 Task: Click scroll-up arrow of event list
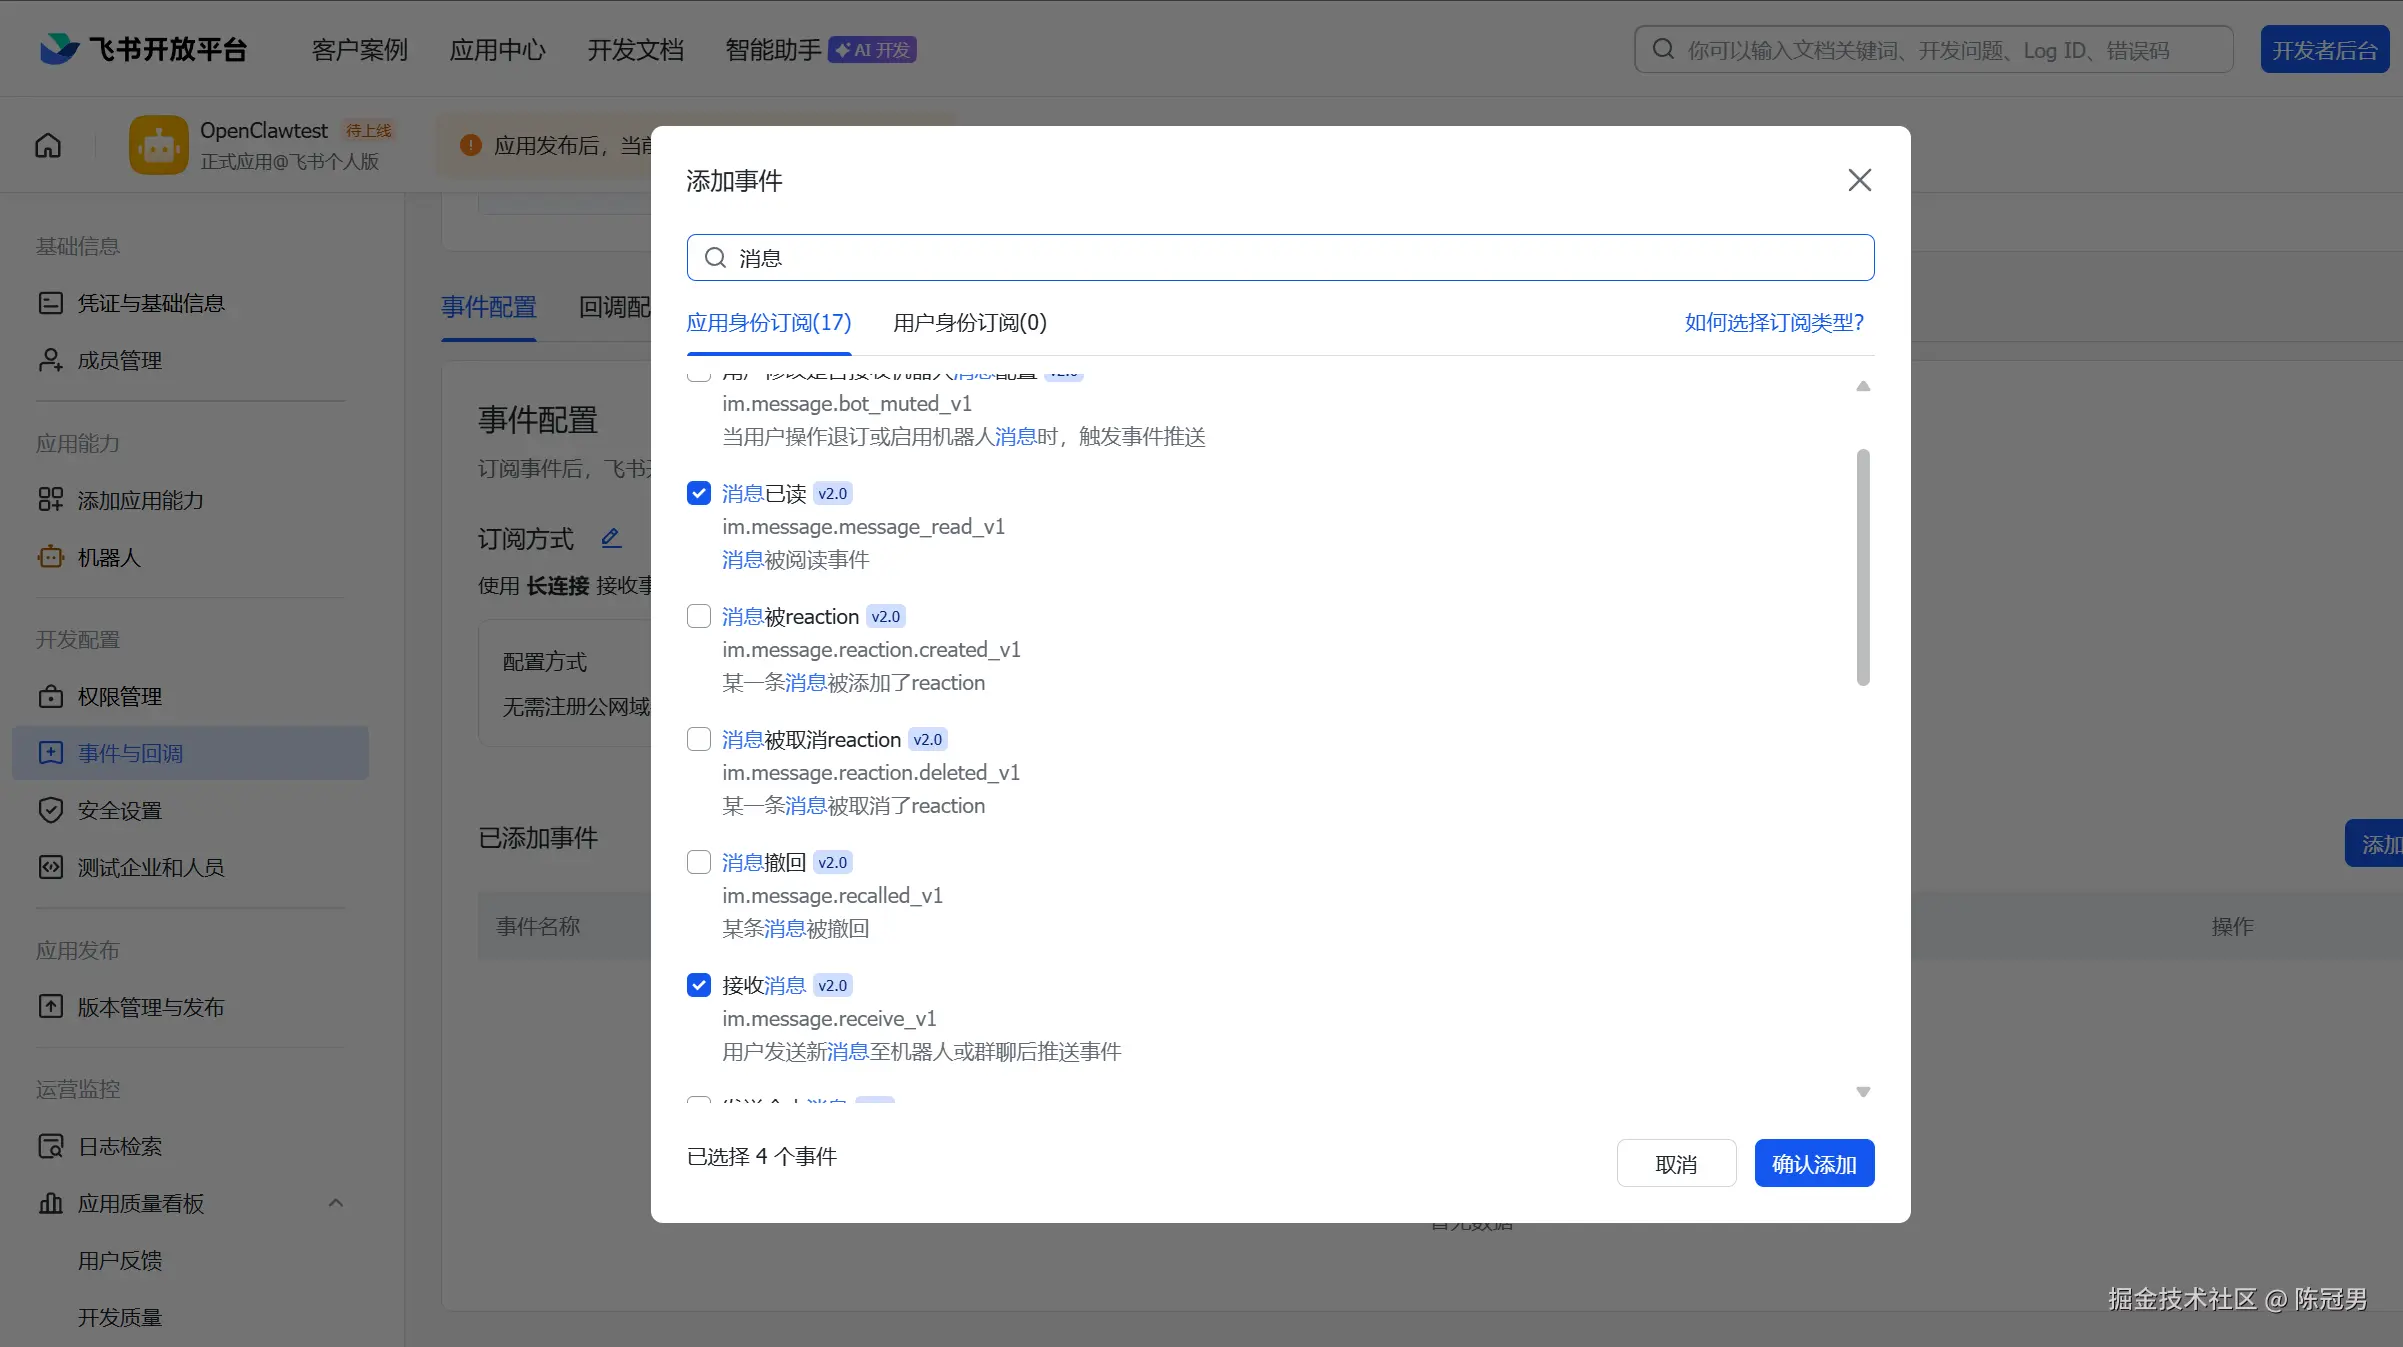[x=1863, y=386]
